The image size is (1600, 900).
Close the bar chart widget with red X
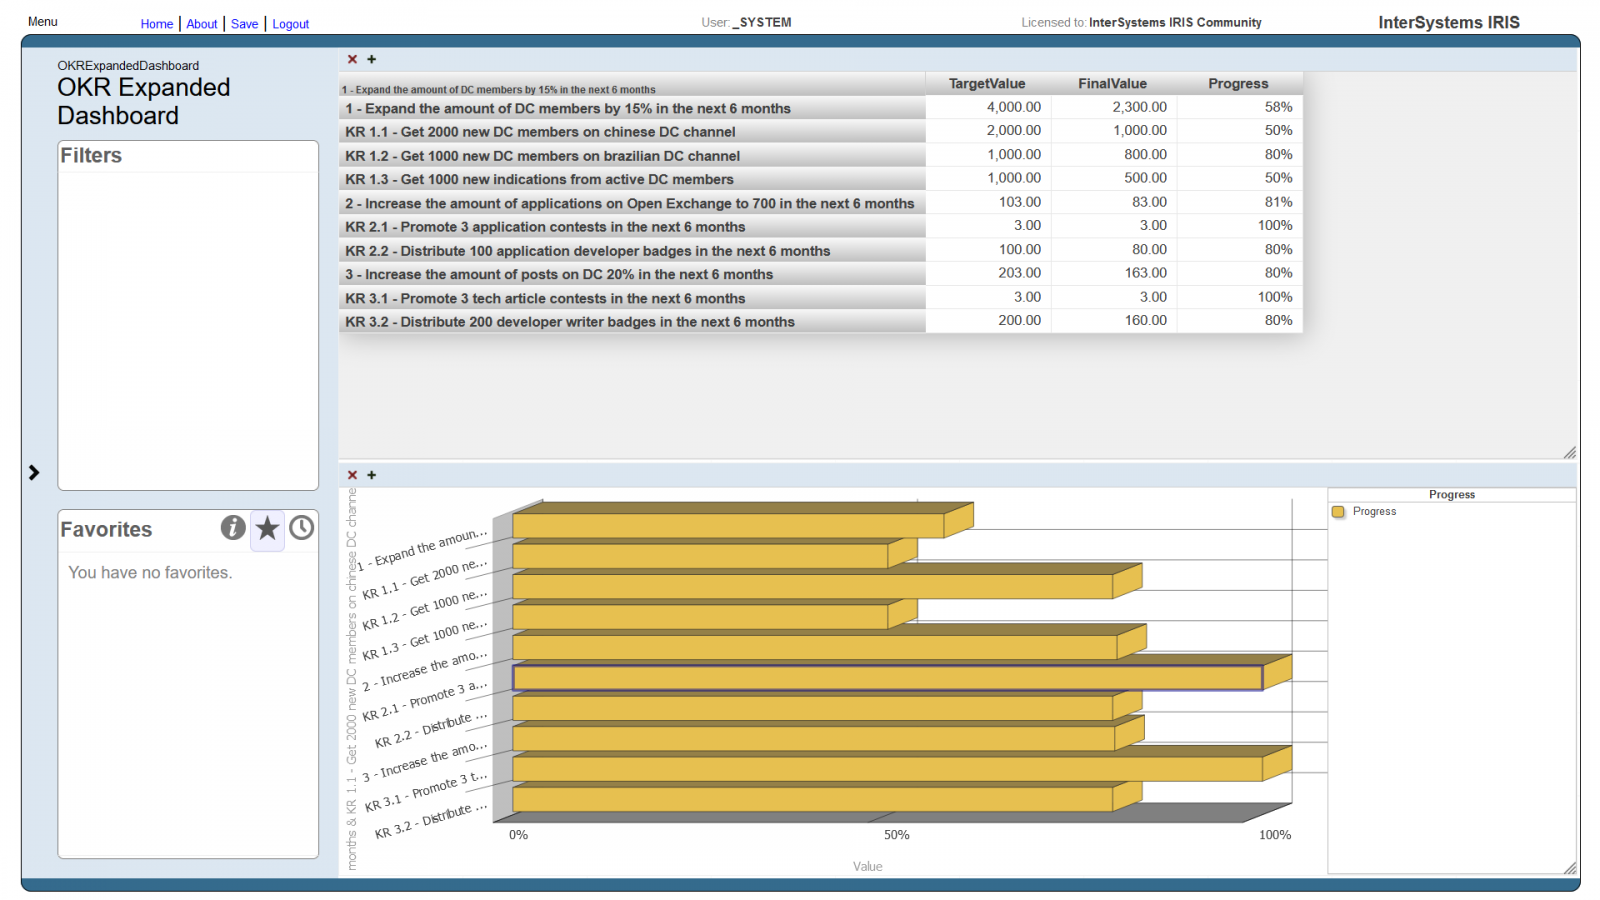pyautogui.click(x=352, y=475)
